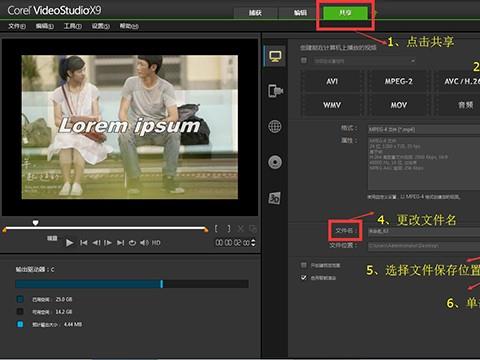Play the preview video
Viewport: 480px width, 360px height.
[x=69, y=243]
